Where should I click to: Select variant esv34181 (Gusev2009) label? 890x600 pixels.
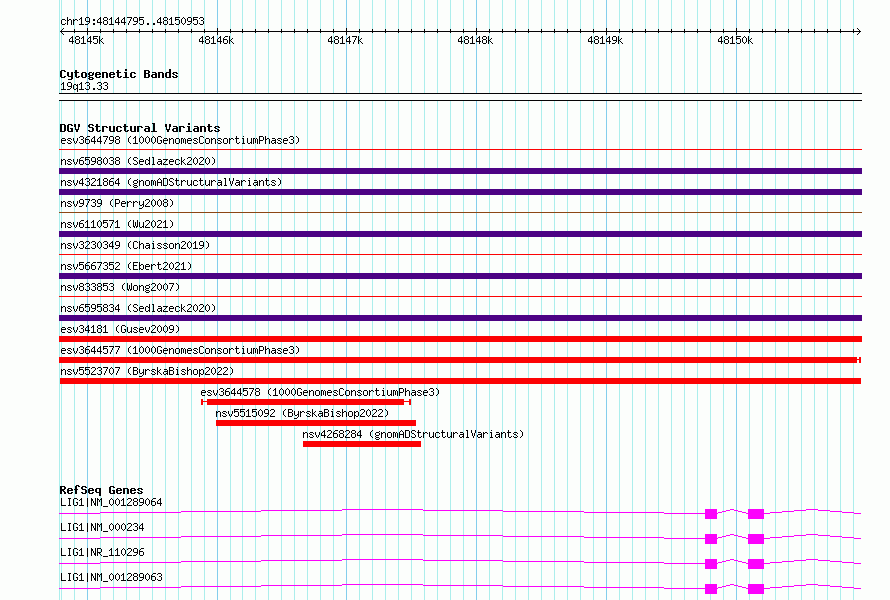click(x=120, y=329)
